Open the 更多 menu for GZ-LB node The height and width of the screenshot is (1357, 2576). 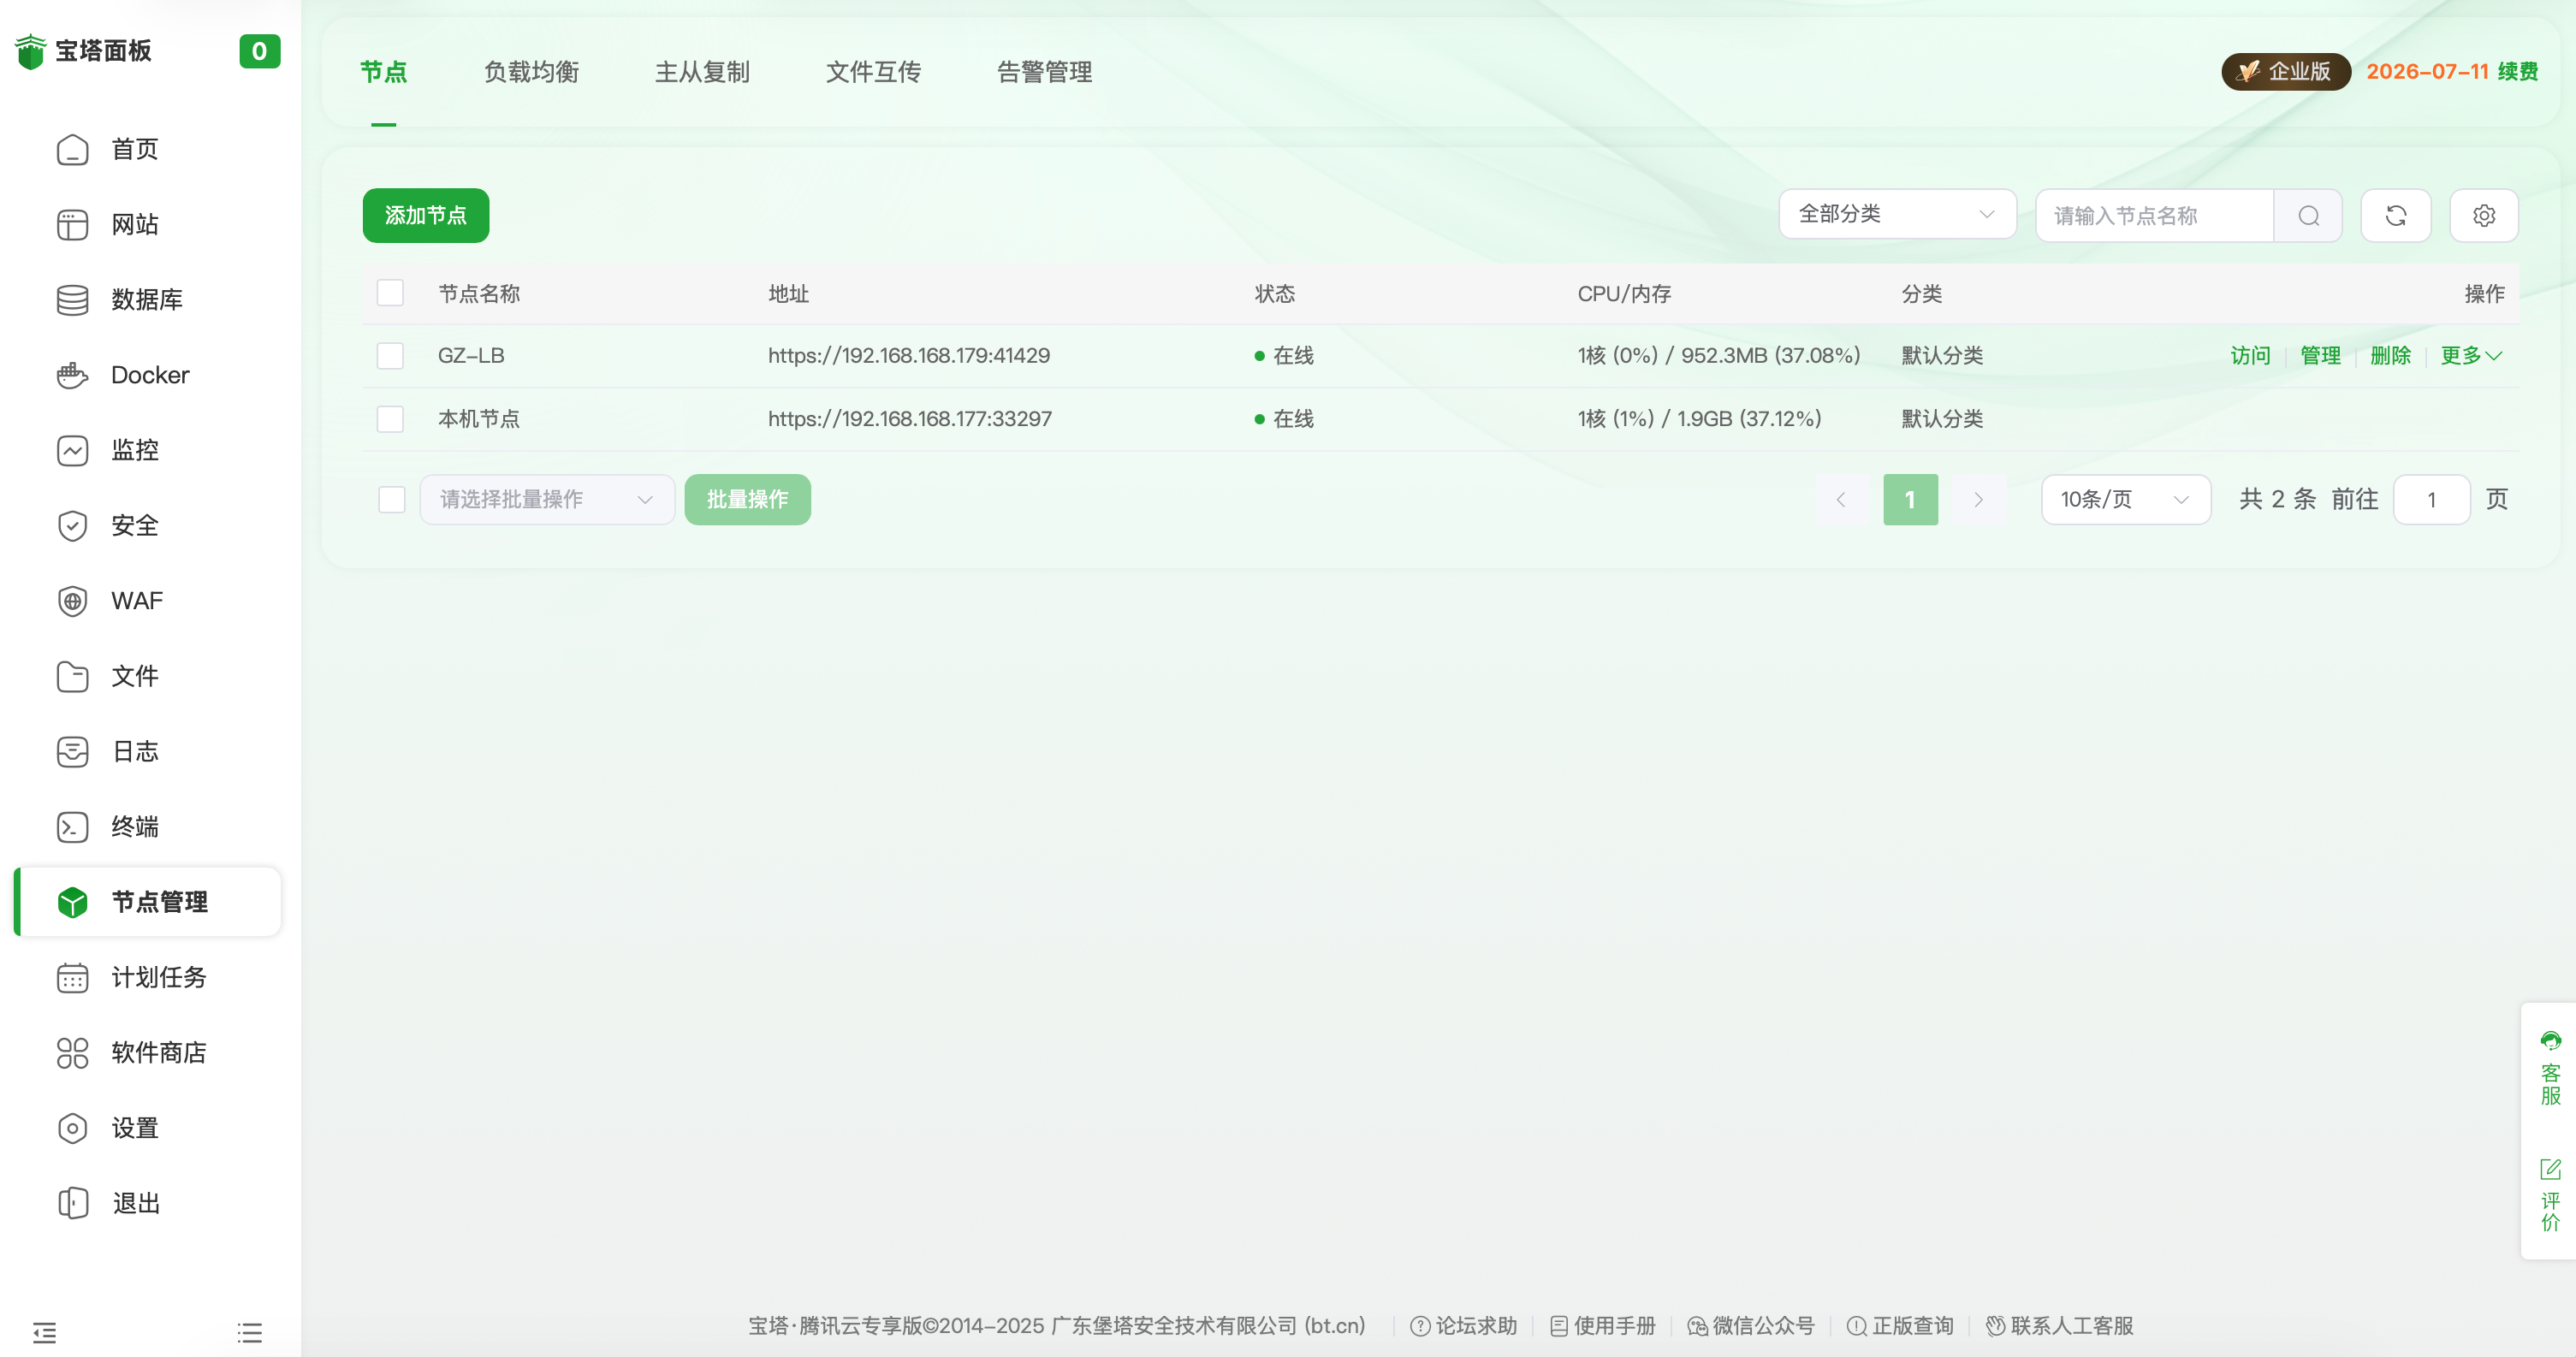coord(2469,356)
